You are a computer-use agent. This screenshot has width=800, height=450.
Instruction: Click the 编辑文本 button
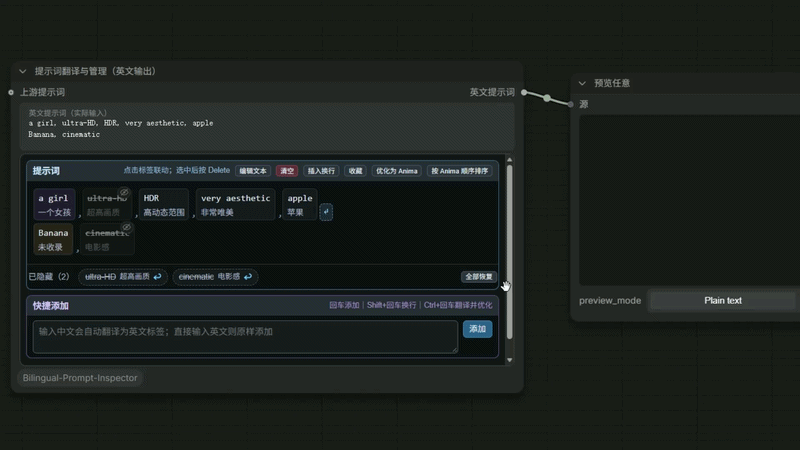(x=253, y=171)
